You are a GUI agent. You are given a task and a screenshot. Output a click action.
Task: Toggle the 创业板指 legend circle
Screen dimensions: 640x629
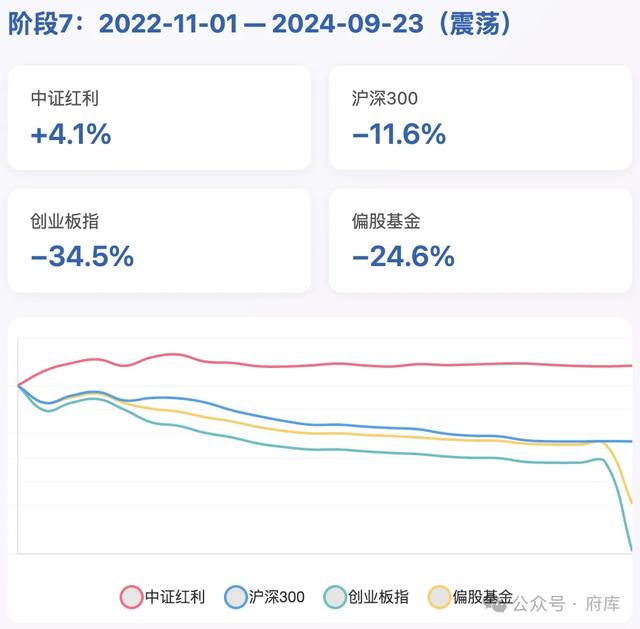tap(335, 597)
